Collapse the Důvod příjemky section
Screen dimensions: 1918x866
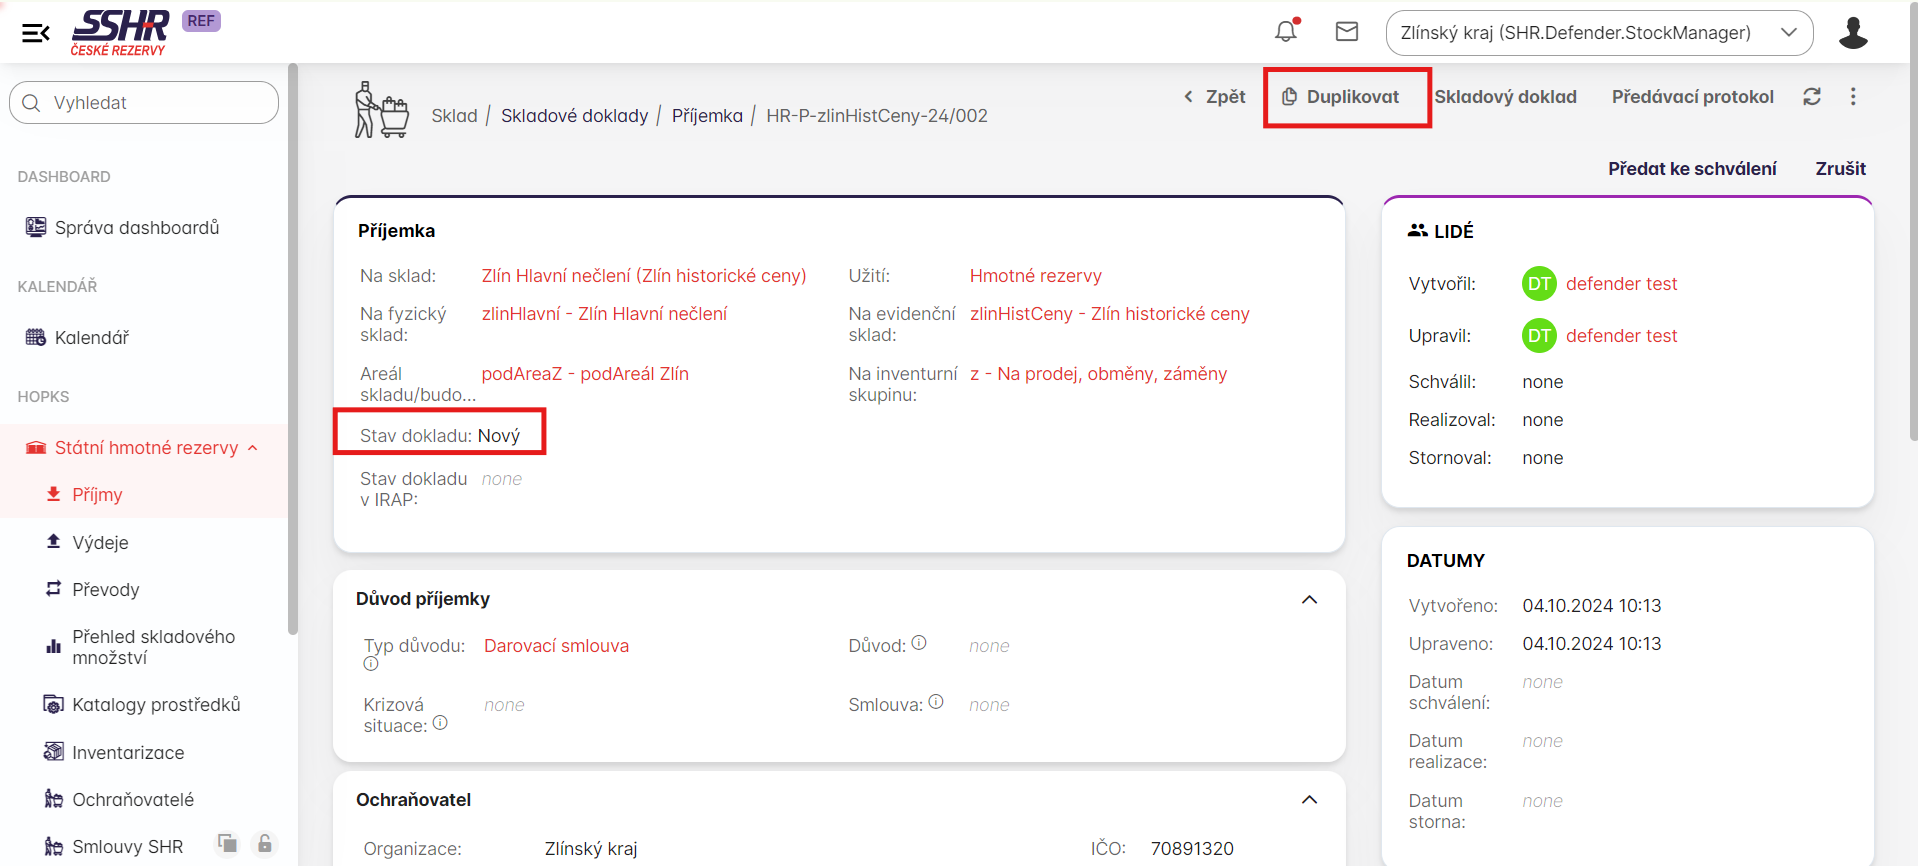pyautogui.click(x=1309, y=599)
